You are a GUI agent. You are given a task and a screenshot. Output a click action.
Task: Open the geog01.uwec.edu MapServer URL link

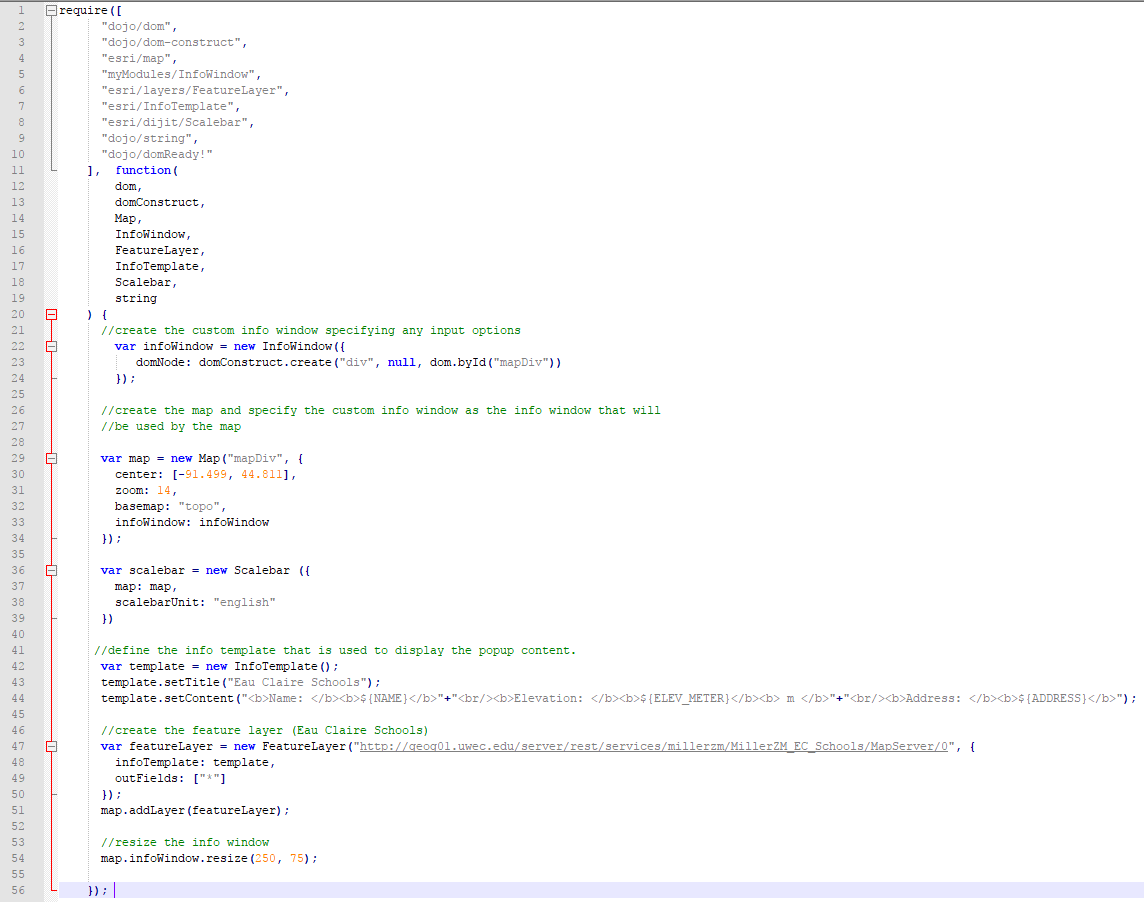coord(654,747)
